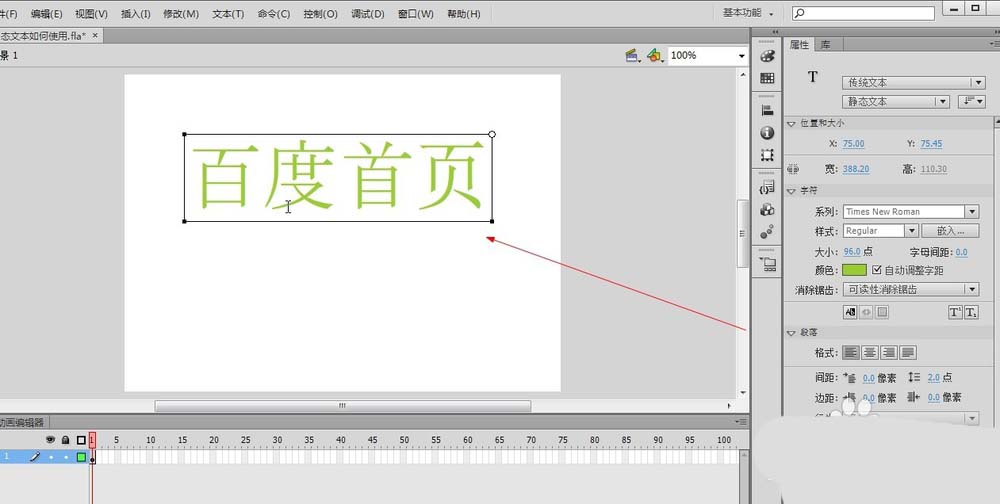Toggle auto-kern checkbox 自动调整字距
The width and height of the screenshot is (1000, 504).
(x=877, y=270)
